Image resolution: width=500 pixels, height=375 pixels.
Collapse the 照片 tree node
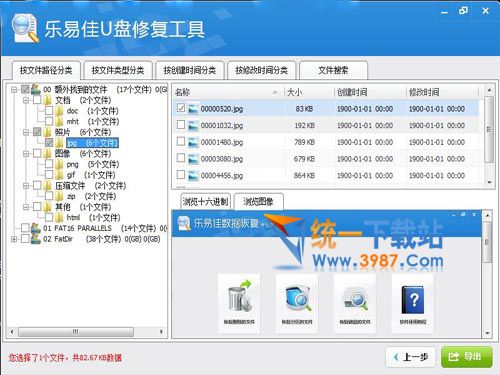pyautogui.click(x=26, y=132)
